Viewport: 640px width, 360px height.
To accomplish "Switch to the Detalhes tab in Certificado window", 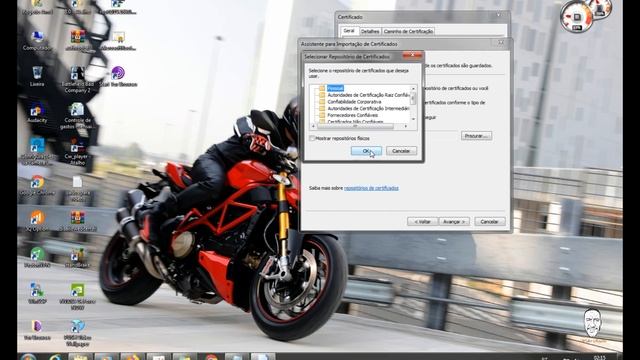I will point(370,31).
